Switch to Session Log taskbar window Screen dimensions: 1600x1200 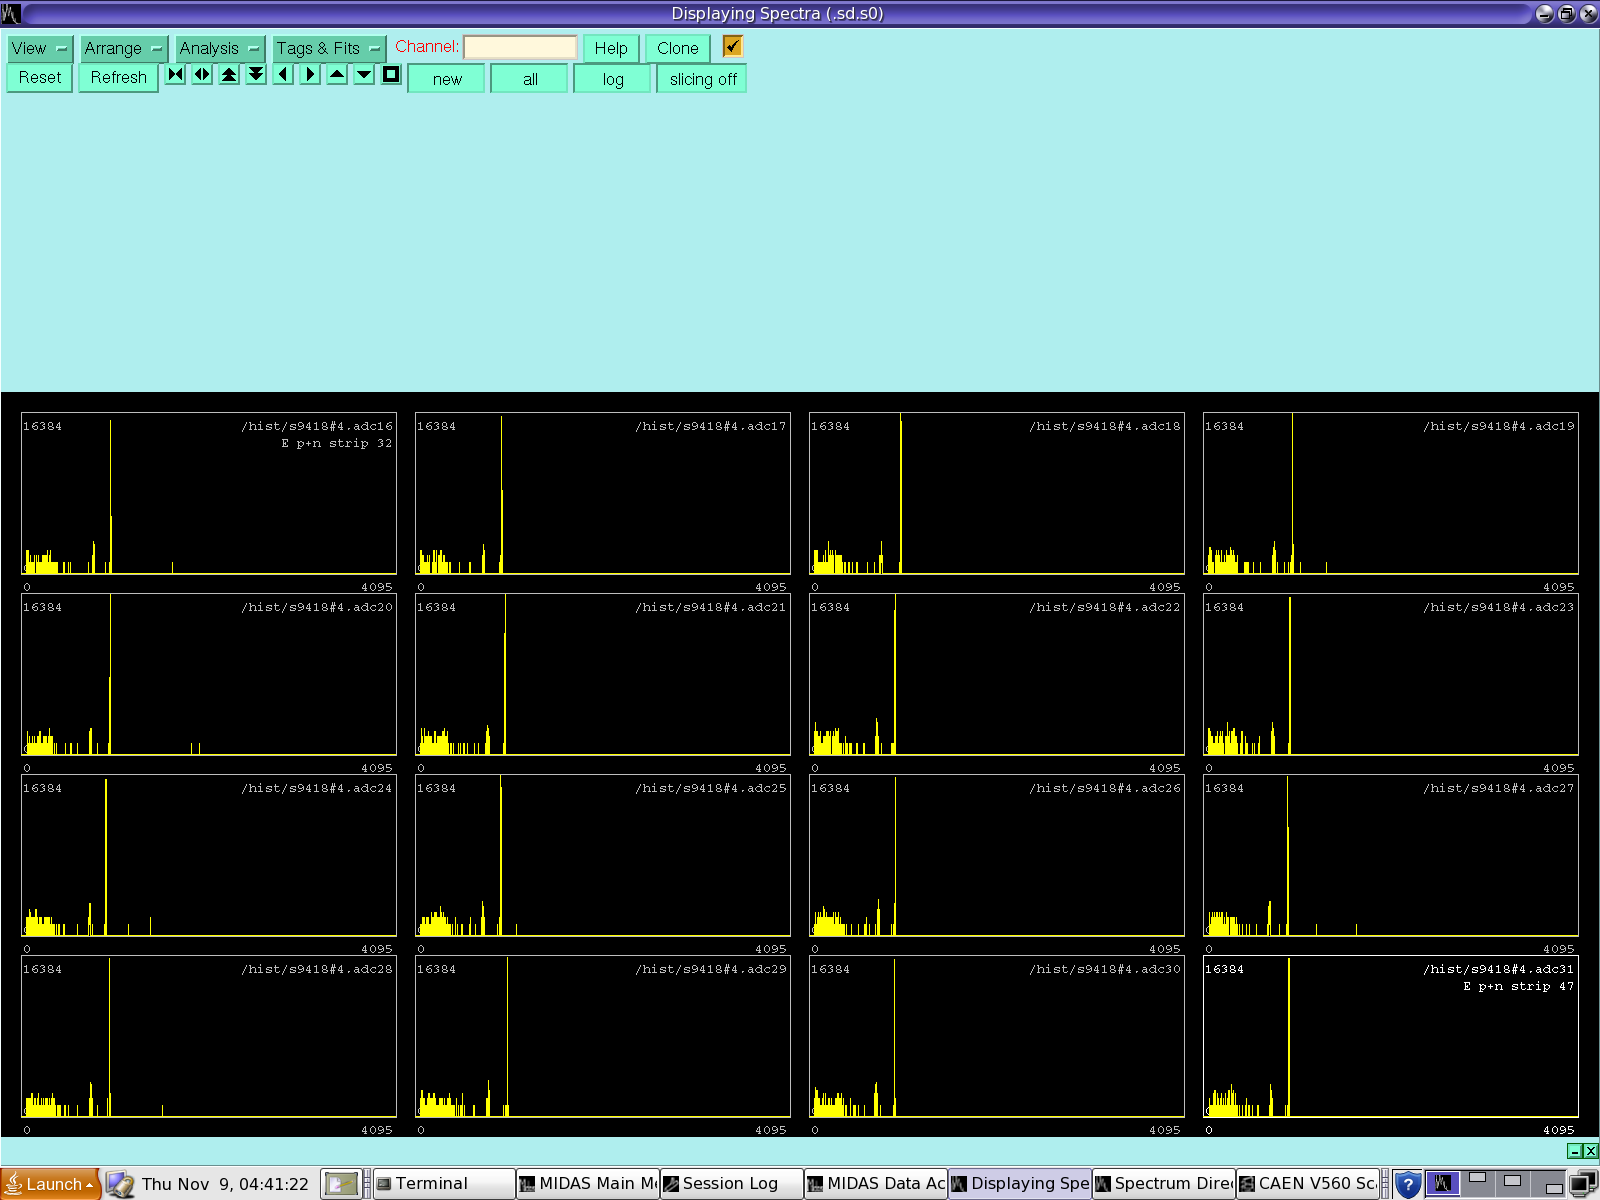coord(731,1184)
